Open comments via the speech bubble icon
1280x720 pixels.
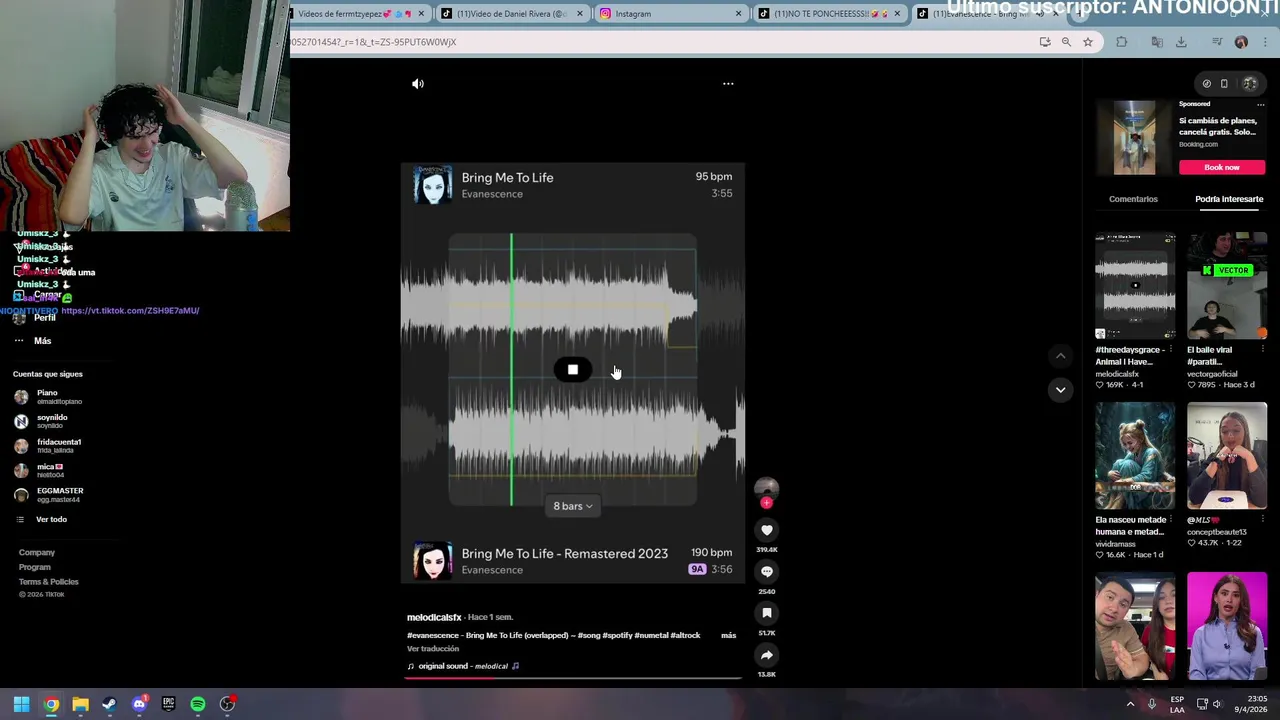point(767,572)
